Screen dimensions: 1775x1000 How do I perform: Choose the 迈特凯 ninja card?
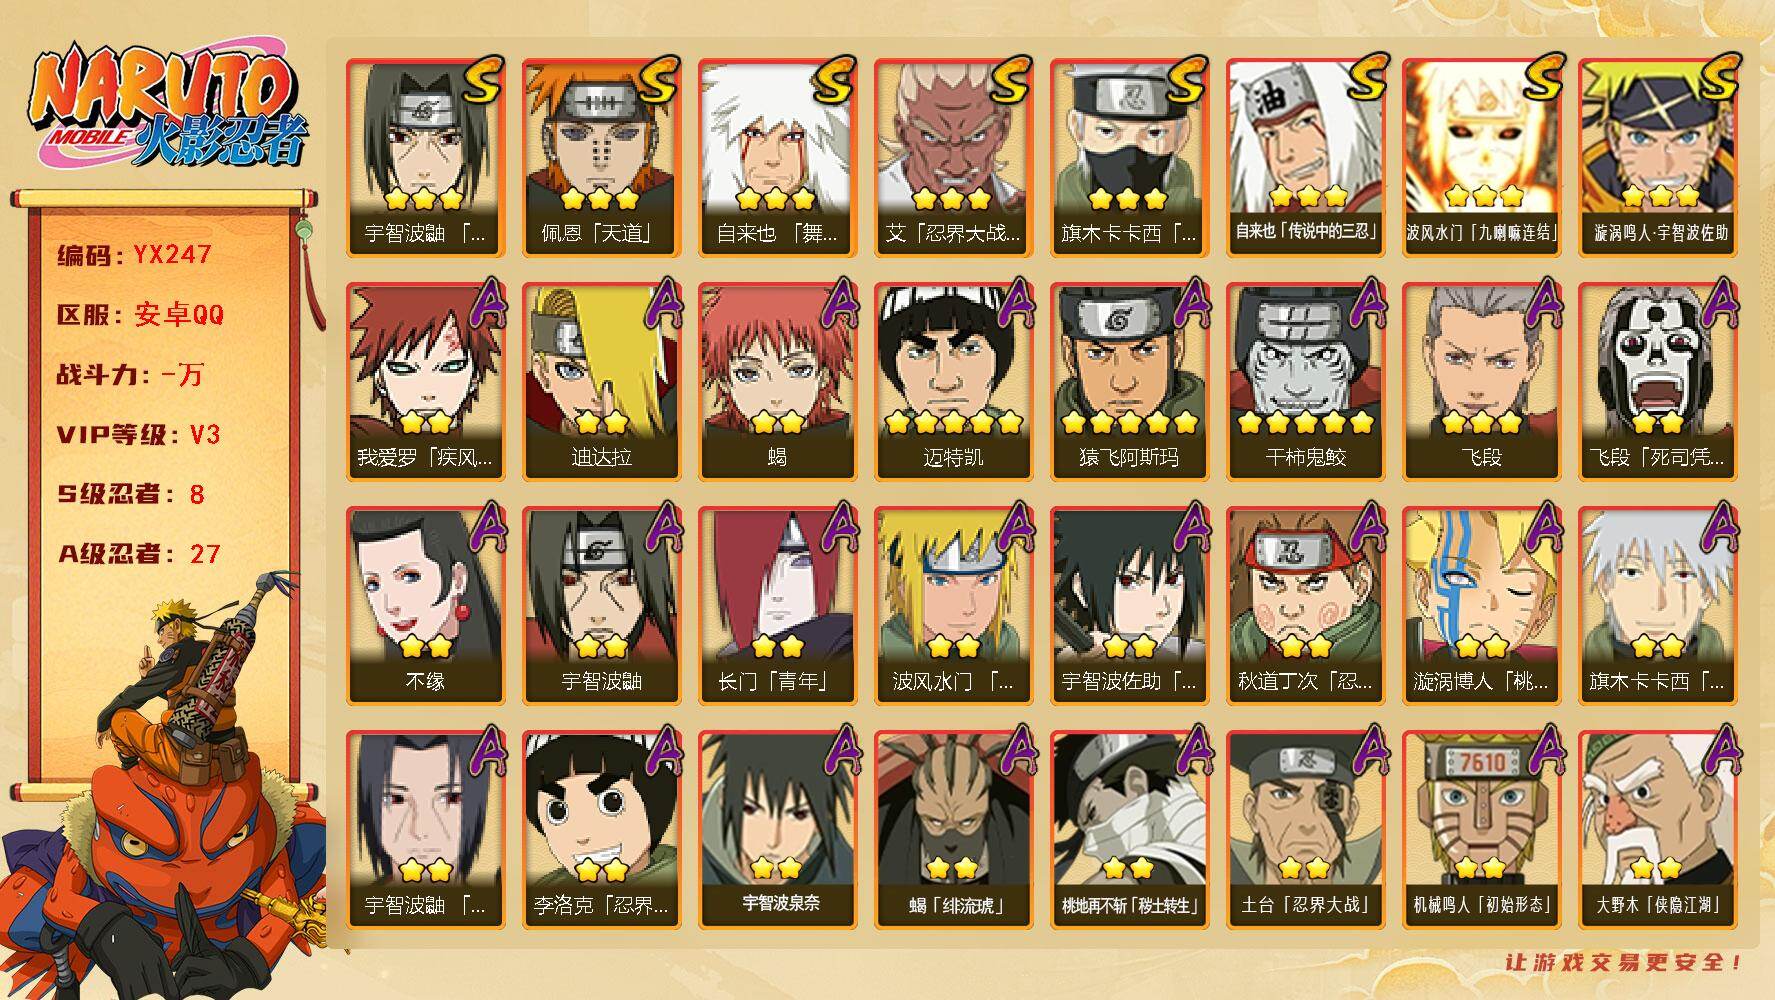tap(953, 381)
